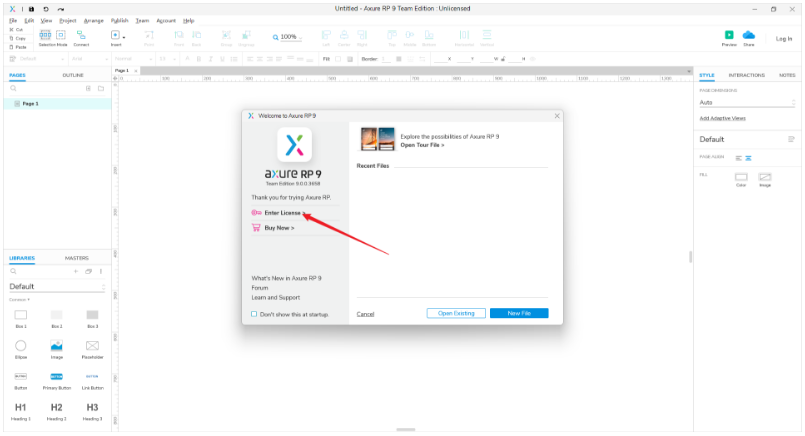Image resolution: width=805 pixels, height=436 pixels.
Task: Click the redo icon in title bar
Action: 61,9
